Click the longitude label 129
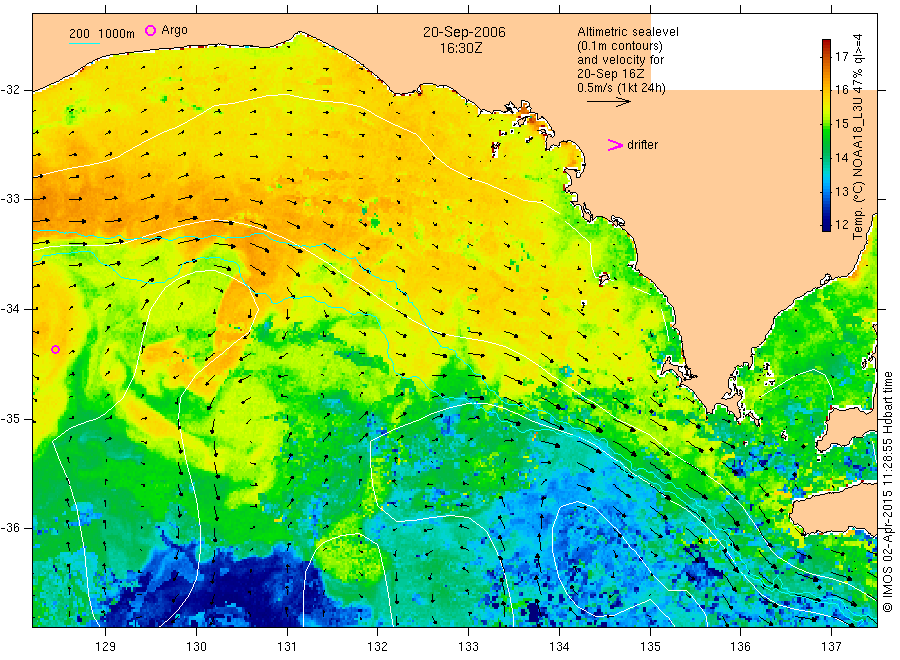Image resolution: width=900 pixels, height=660 pixels. point(106,646)
